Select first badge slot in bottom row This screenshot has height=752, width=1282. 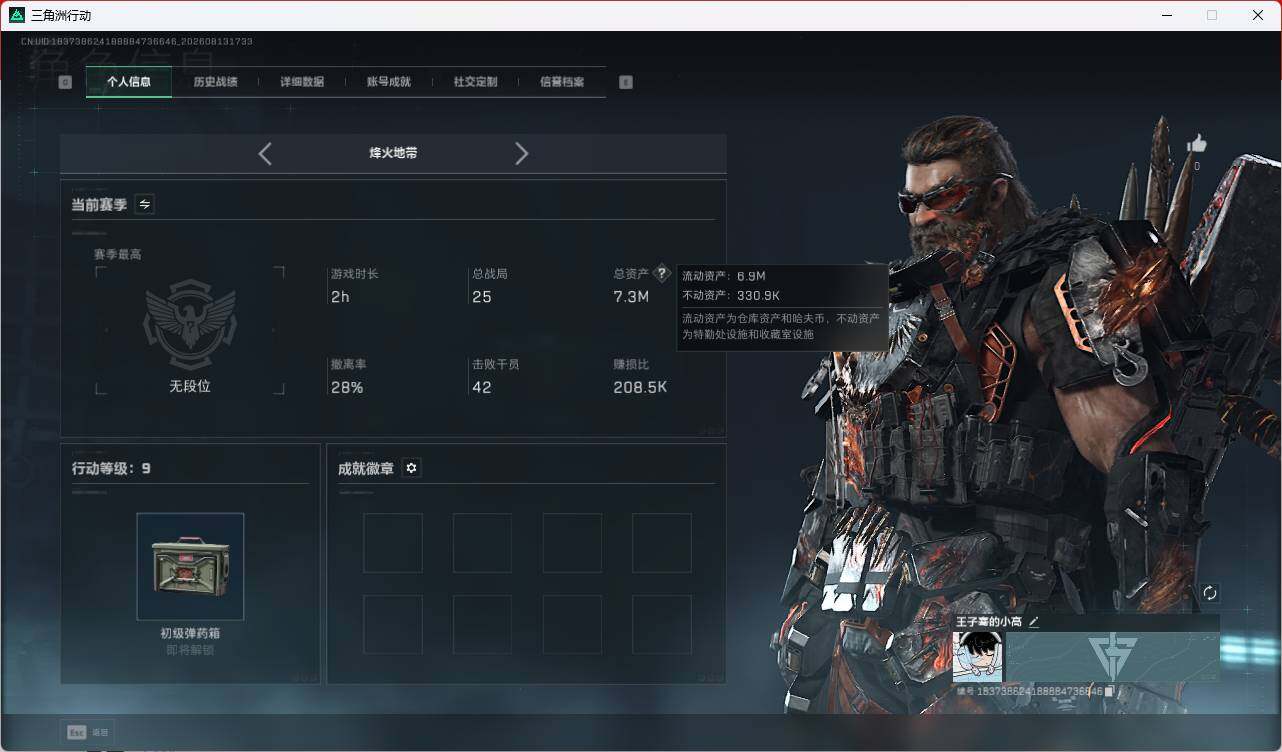pos(392,625)
